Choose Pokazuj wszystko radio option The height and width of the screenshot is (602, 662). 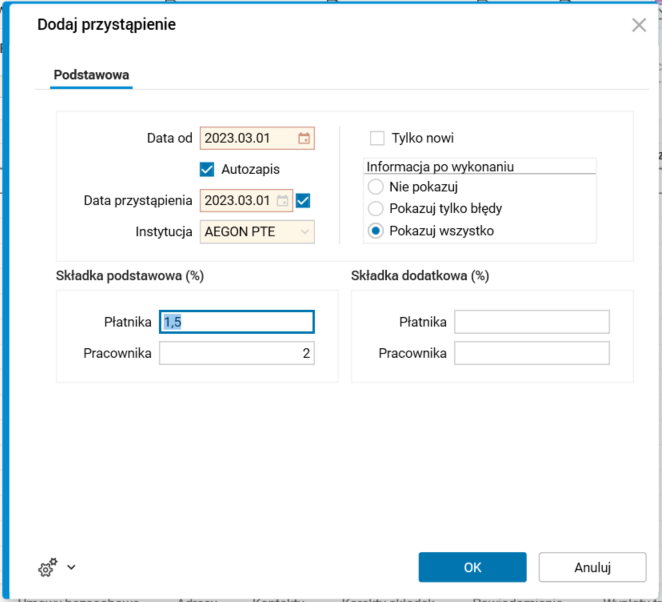click(x=375, y=231)
